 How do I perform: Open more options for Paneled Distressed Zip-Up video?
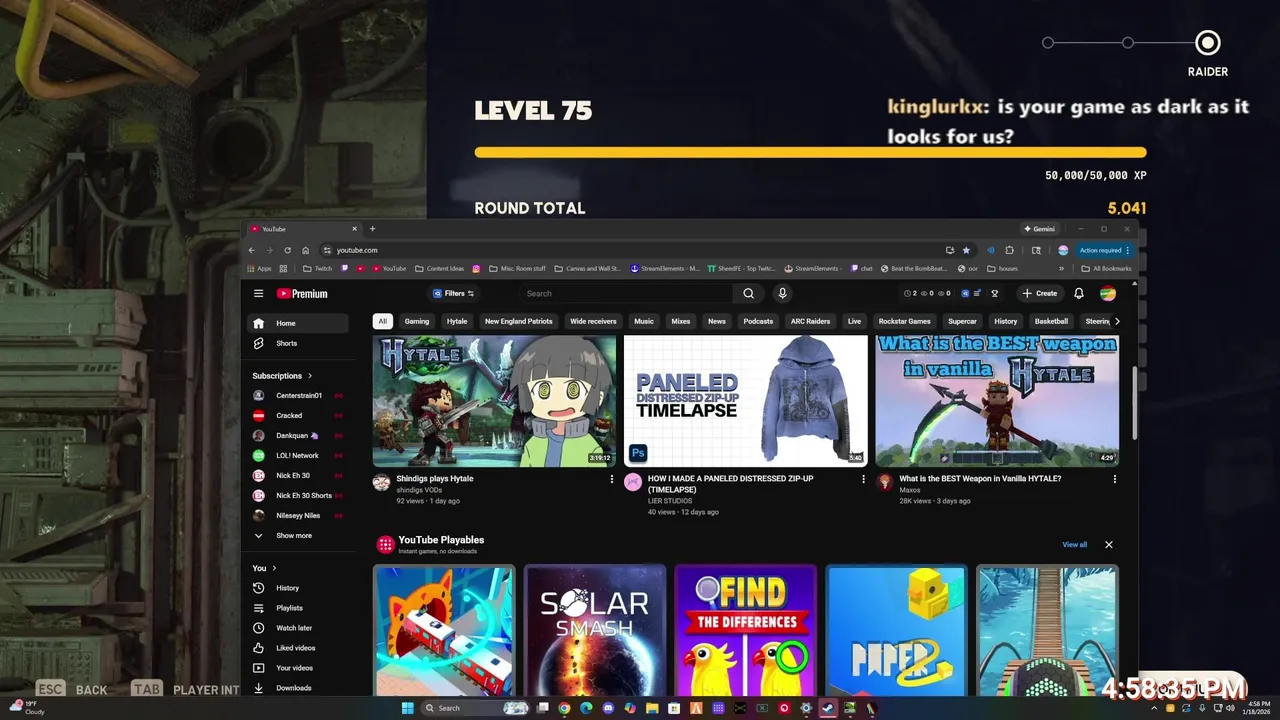point(863,479)
